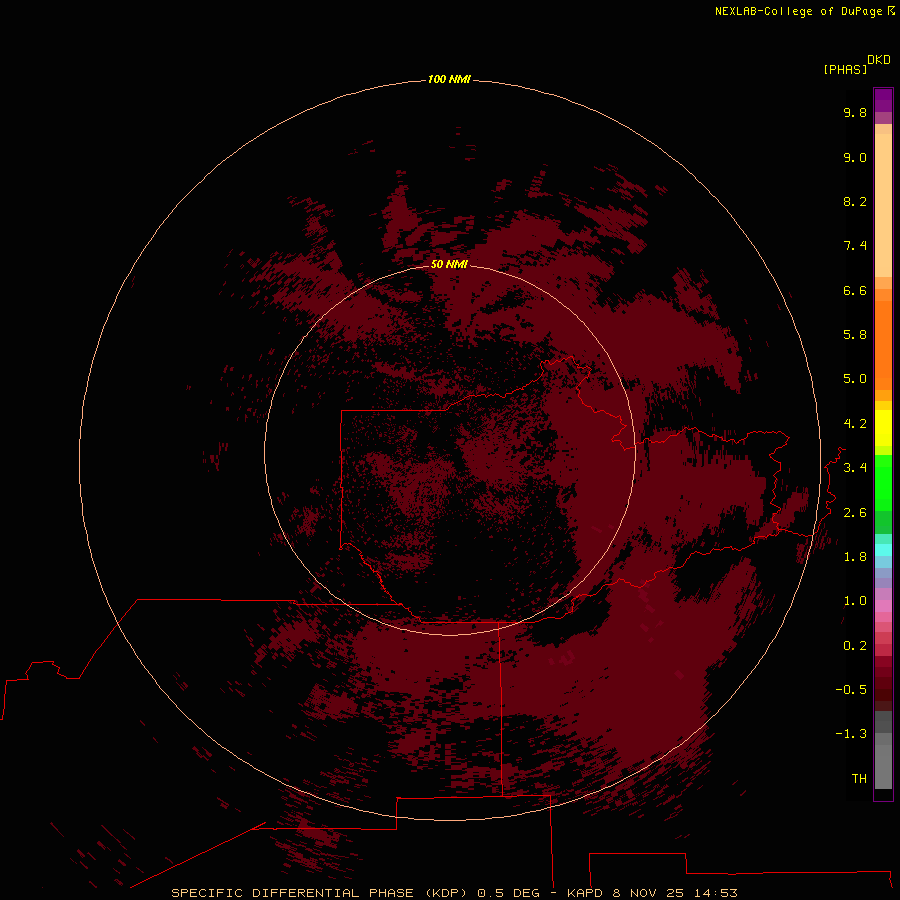Click the 9.0 scale value

click(x=855, y=157)
